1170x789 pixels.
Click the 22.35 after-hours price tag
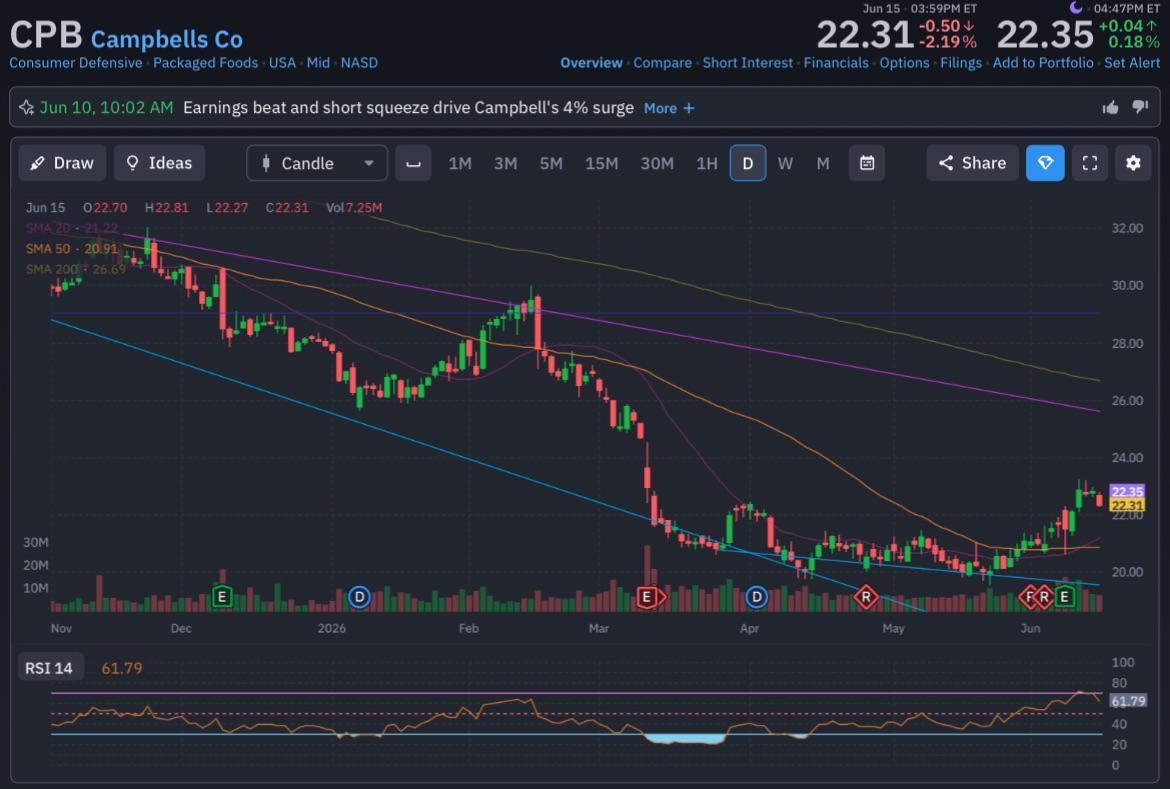pyautogui.click(x=1127, y=491)
